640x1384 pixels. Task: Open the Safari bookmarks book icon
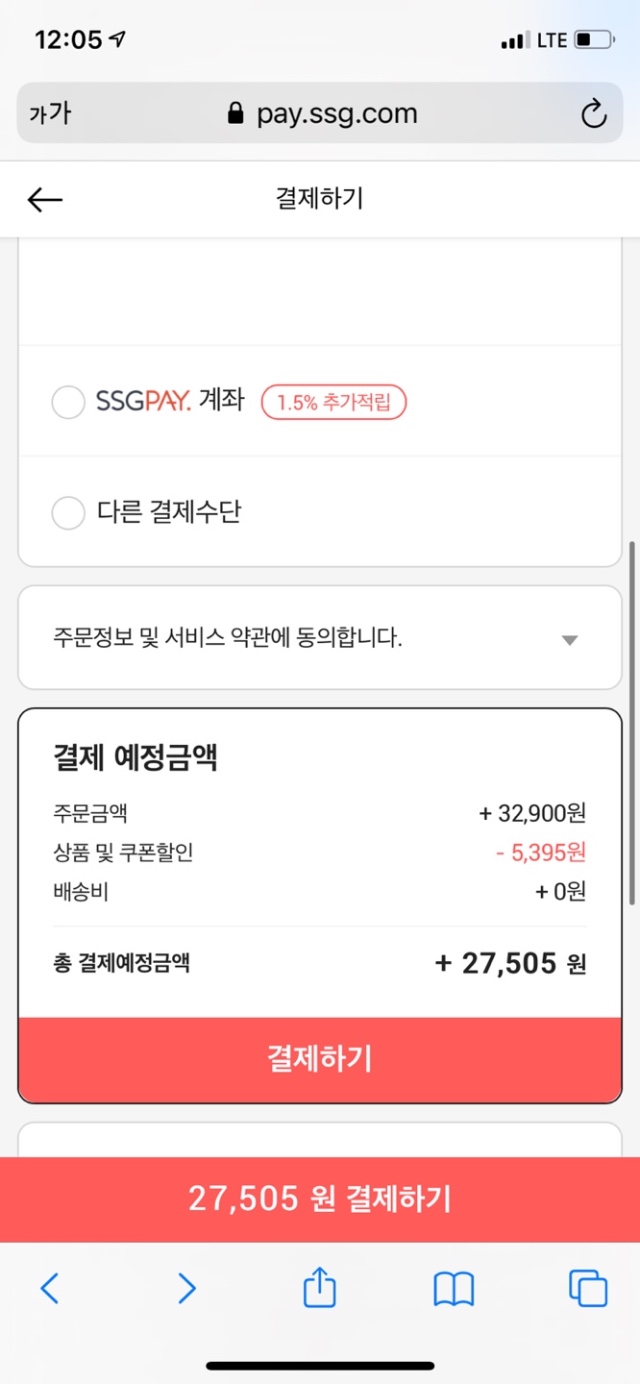454,1289
